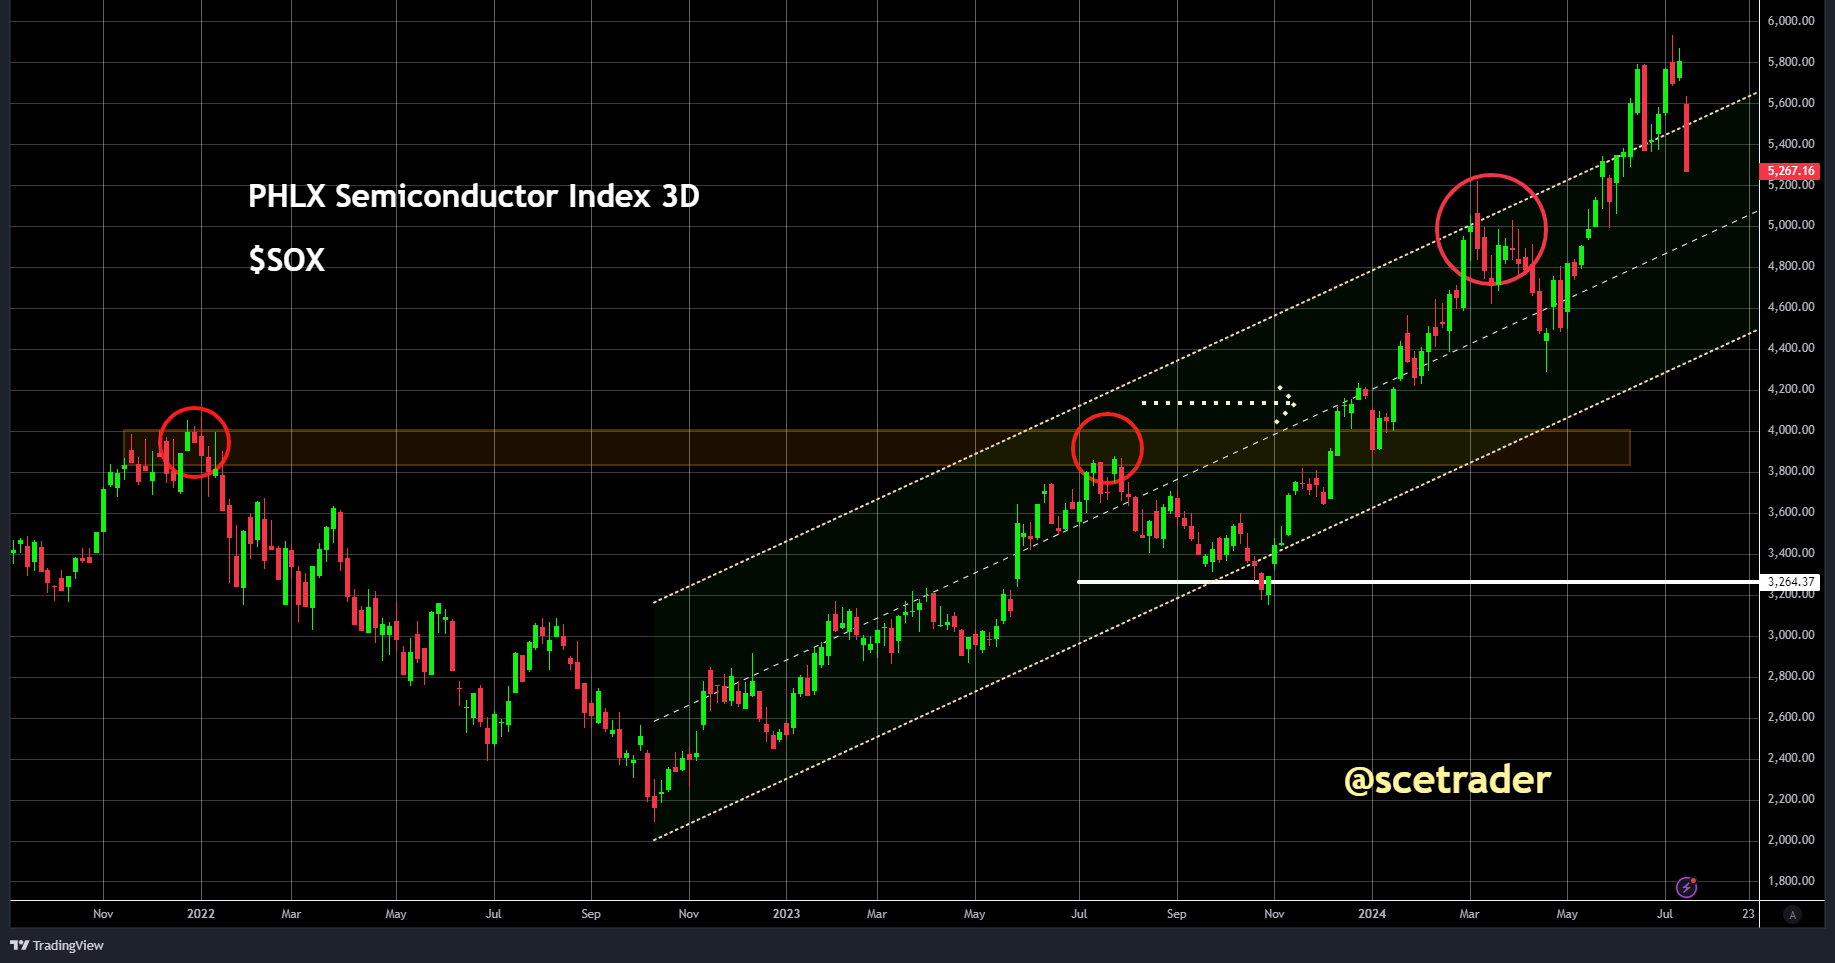1835x963 pixels.
Task: Click the 4,000.00 price axis label
Action: click(1791, 430)
